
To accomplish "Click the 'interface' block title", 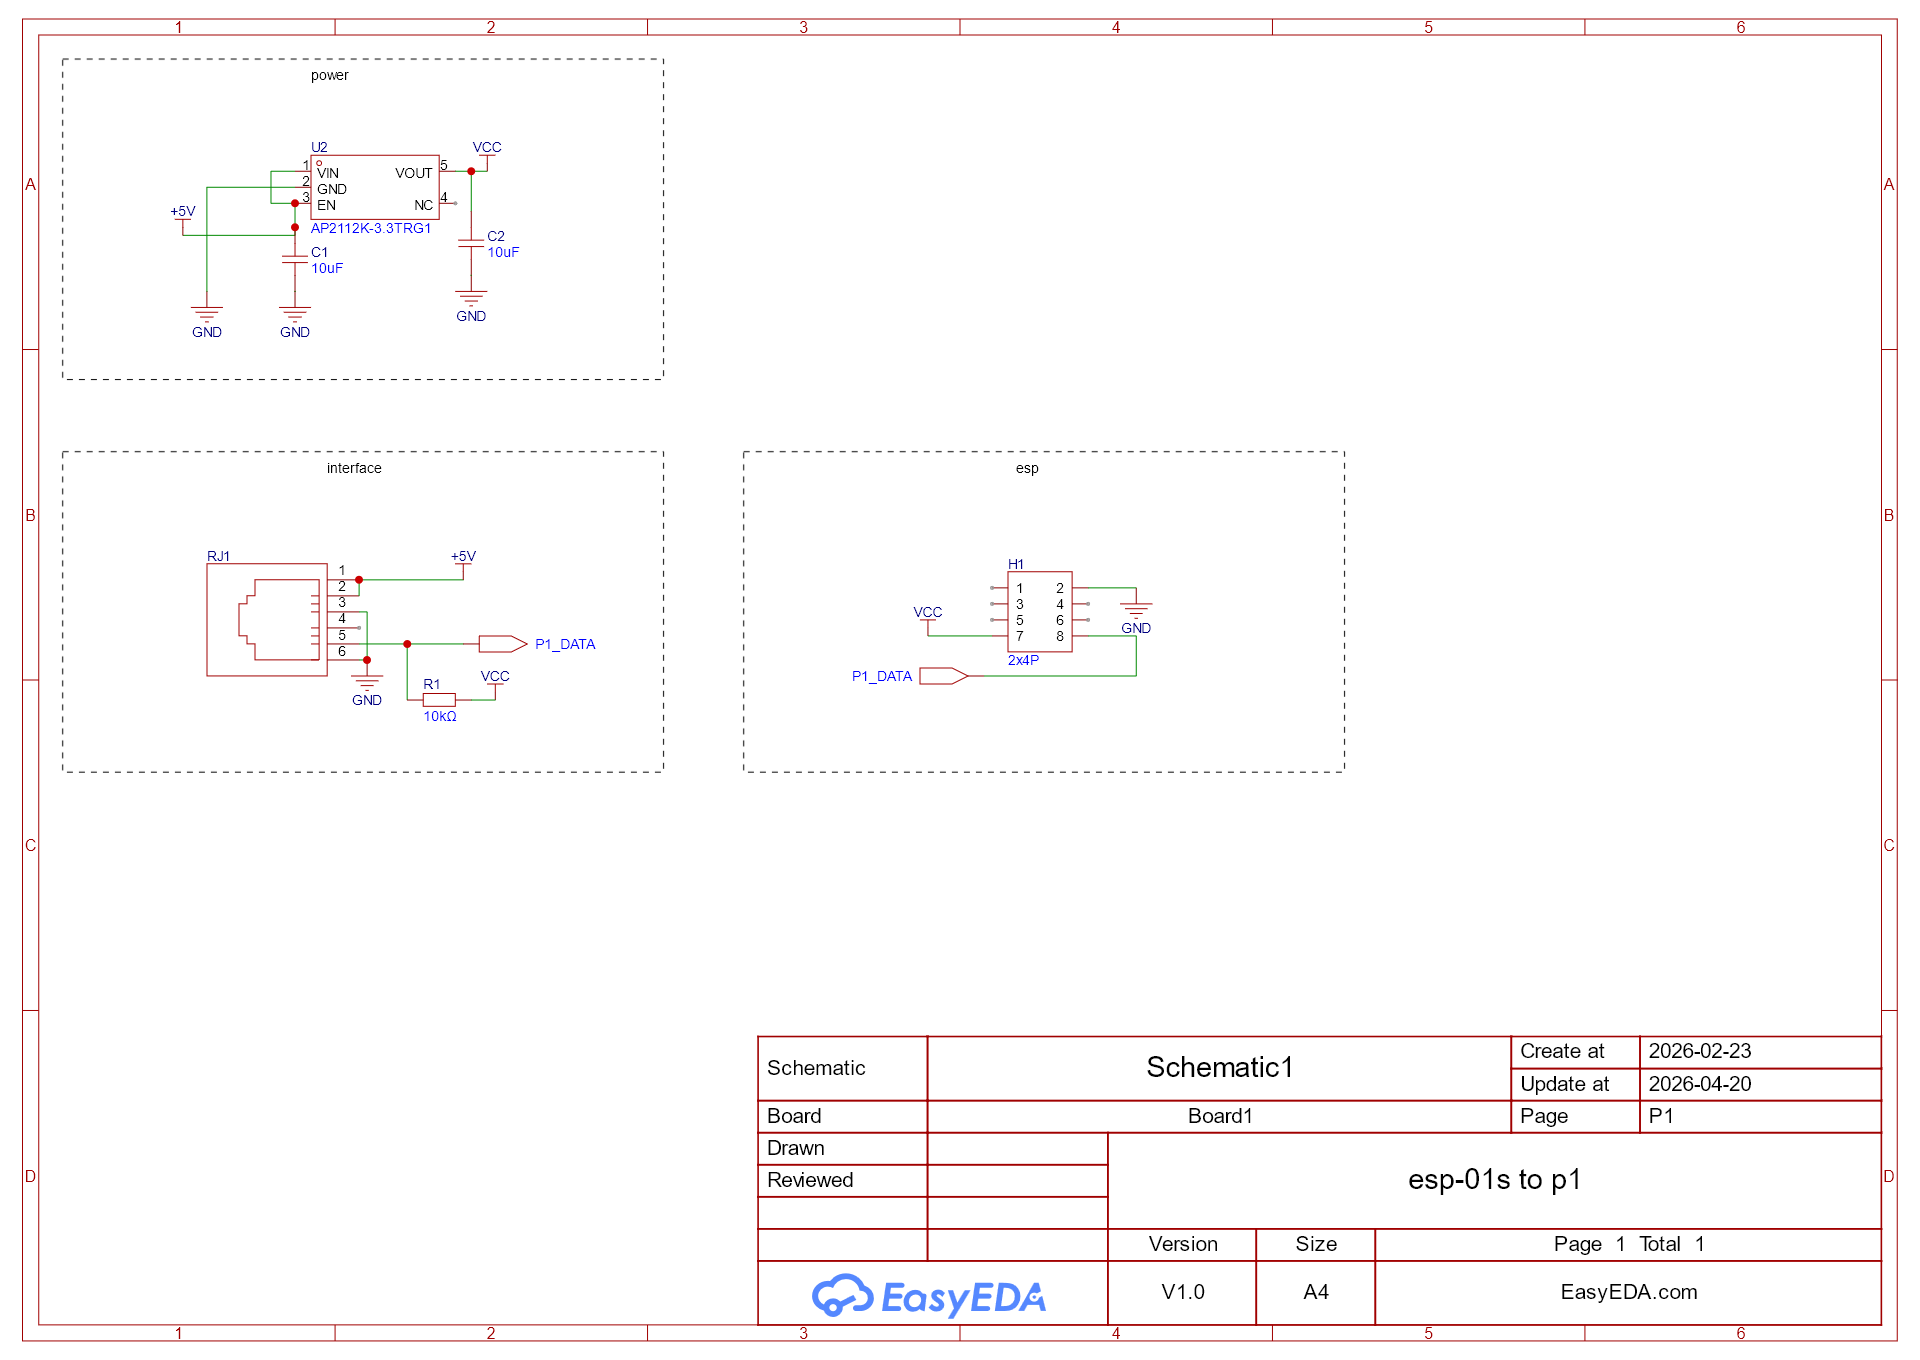I will [354, 468].
